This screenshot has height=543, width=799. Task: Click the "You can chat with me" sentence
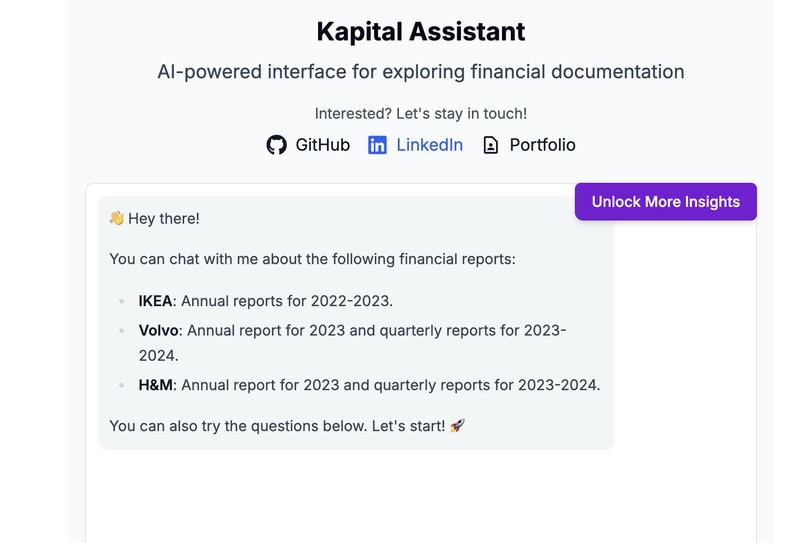click(x=312, y=259)
